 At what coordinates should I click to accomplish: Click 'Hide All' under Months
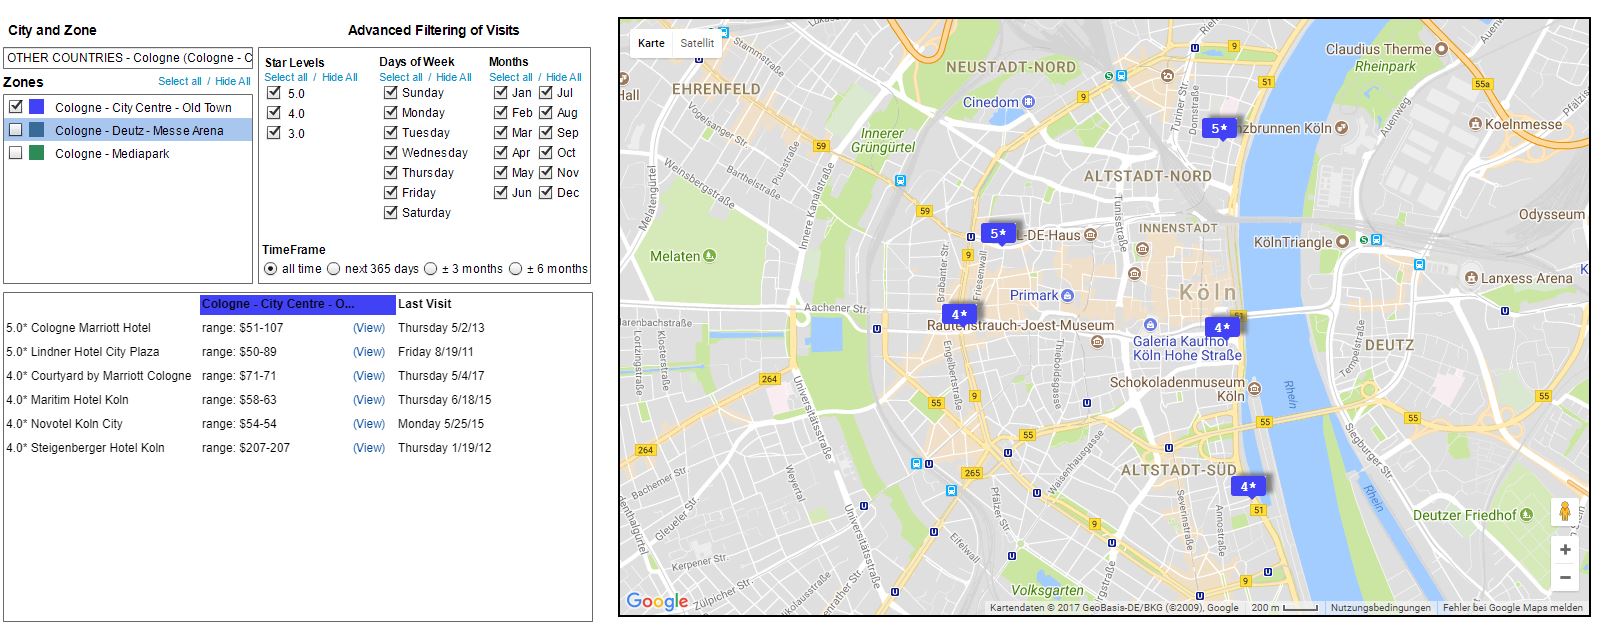point(564,77)
